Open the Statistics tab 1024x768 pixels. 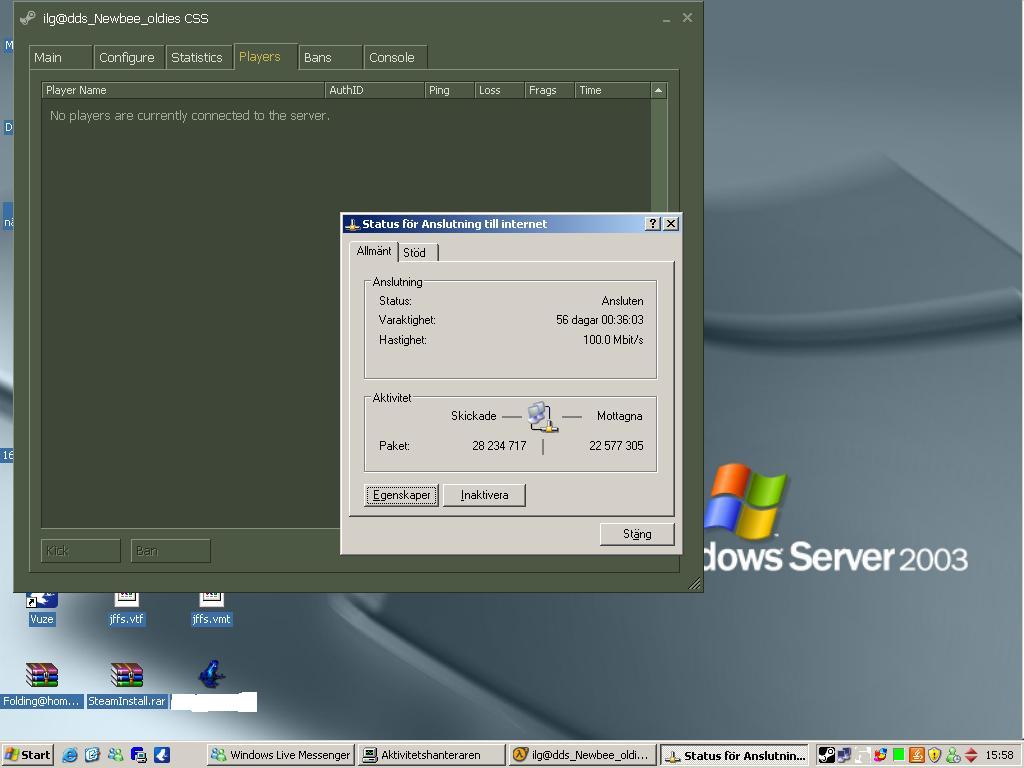(199, 57)
